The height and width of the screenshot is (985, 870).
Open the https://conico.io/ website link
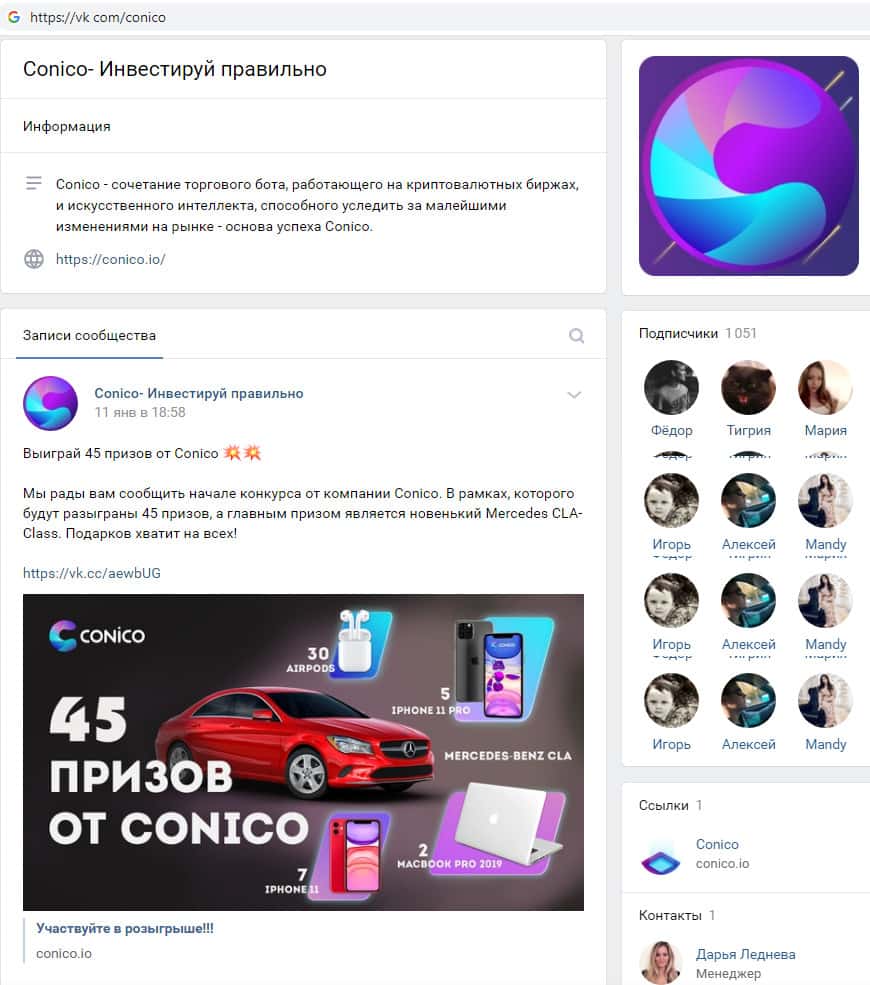[111, 259]
